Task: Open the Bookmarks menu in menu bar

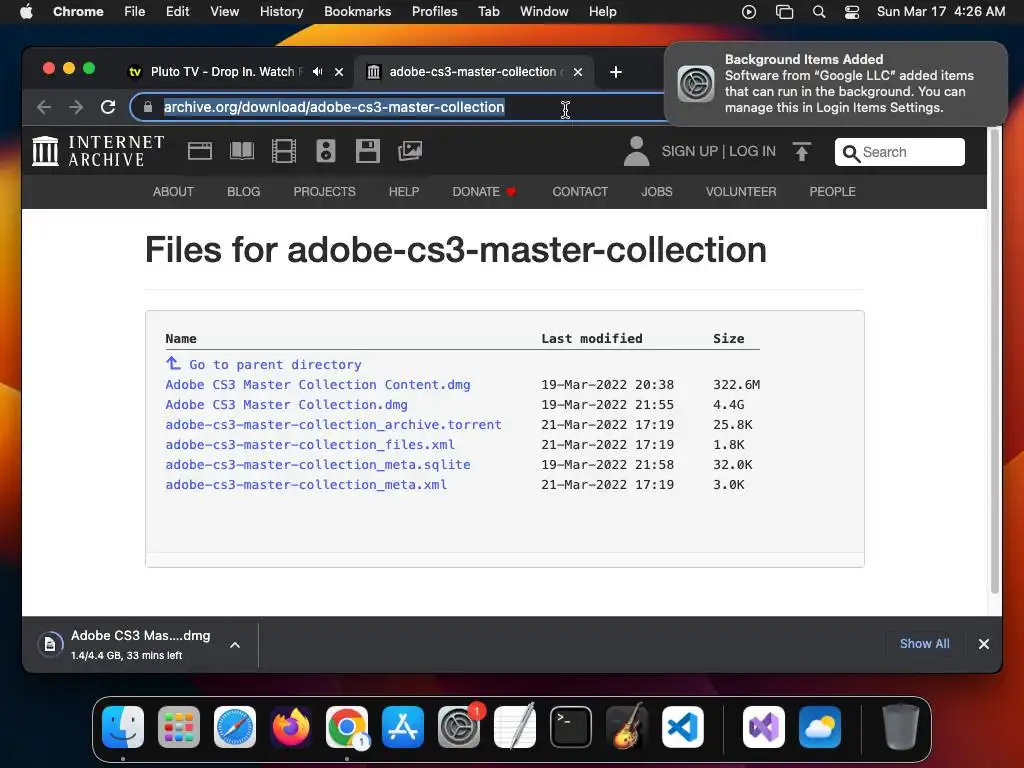Action: pos(357,12)
